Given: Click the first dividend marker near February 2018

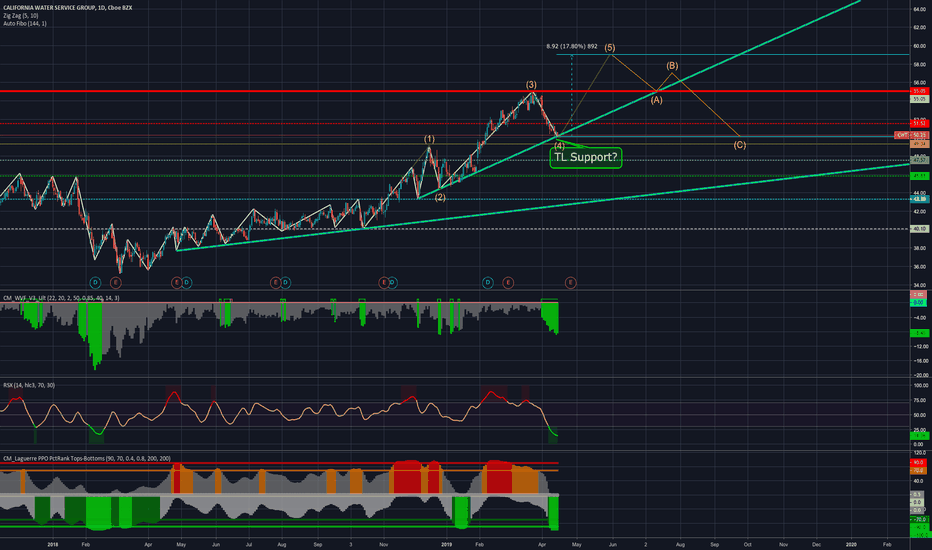Looking at the screenshot, I should [95, 282].
